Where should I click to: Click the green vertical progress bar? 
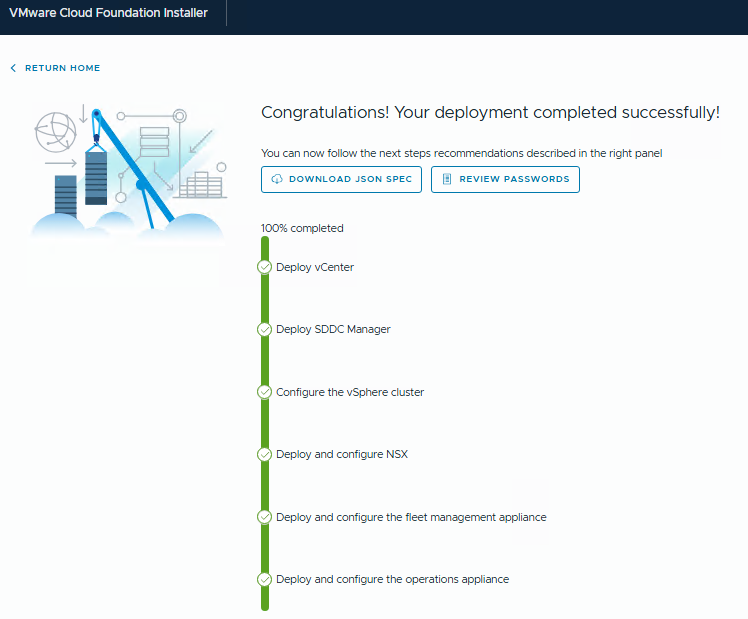(x=265, y=485)
